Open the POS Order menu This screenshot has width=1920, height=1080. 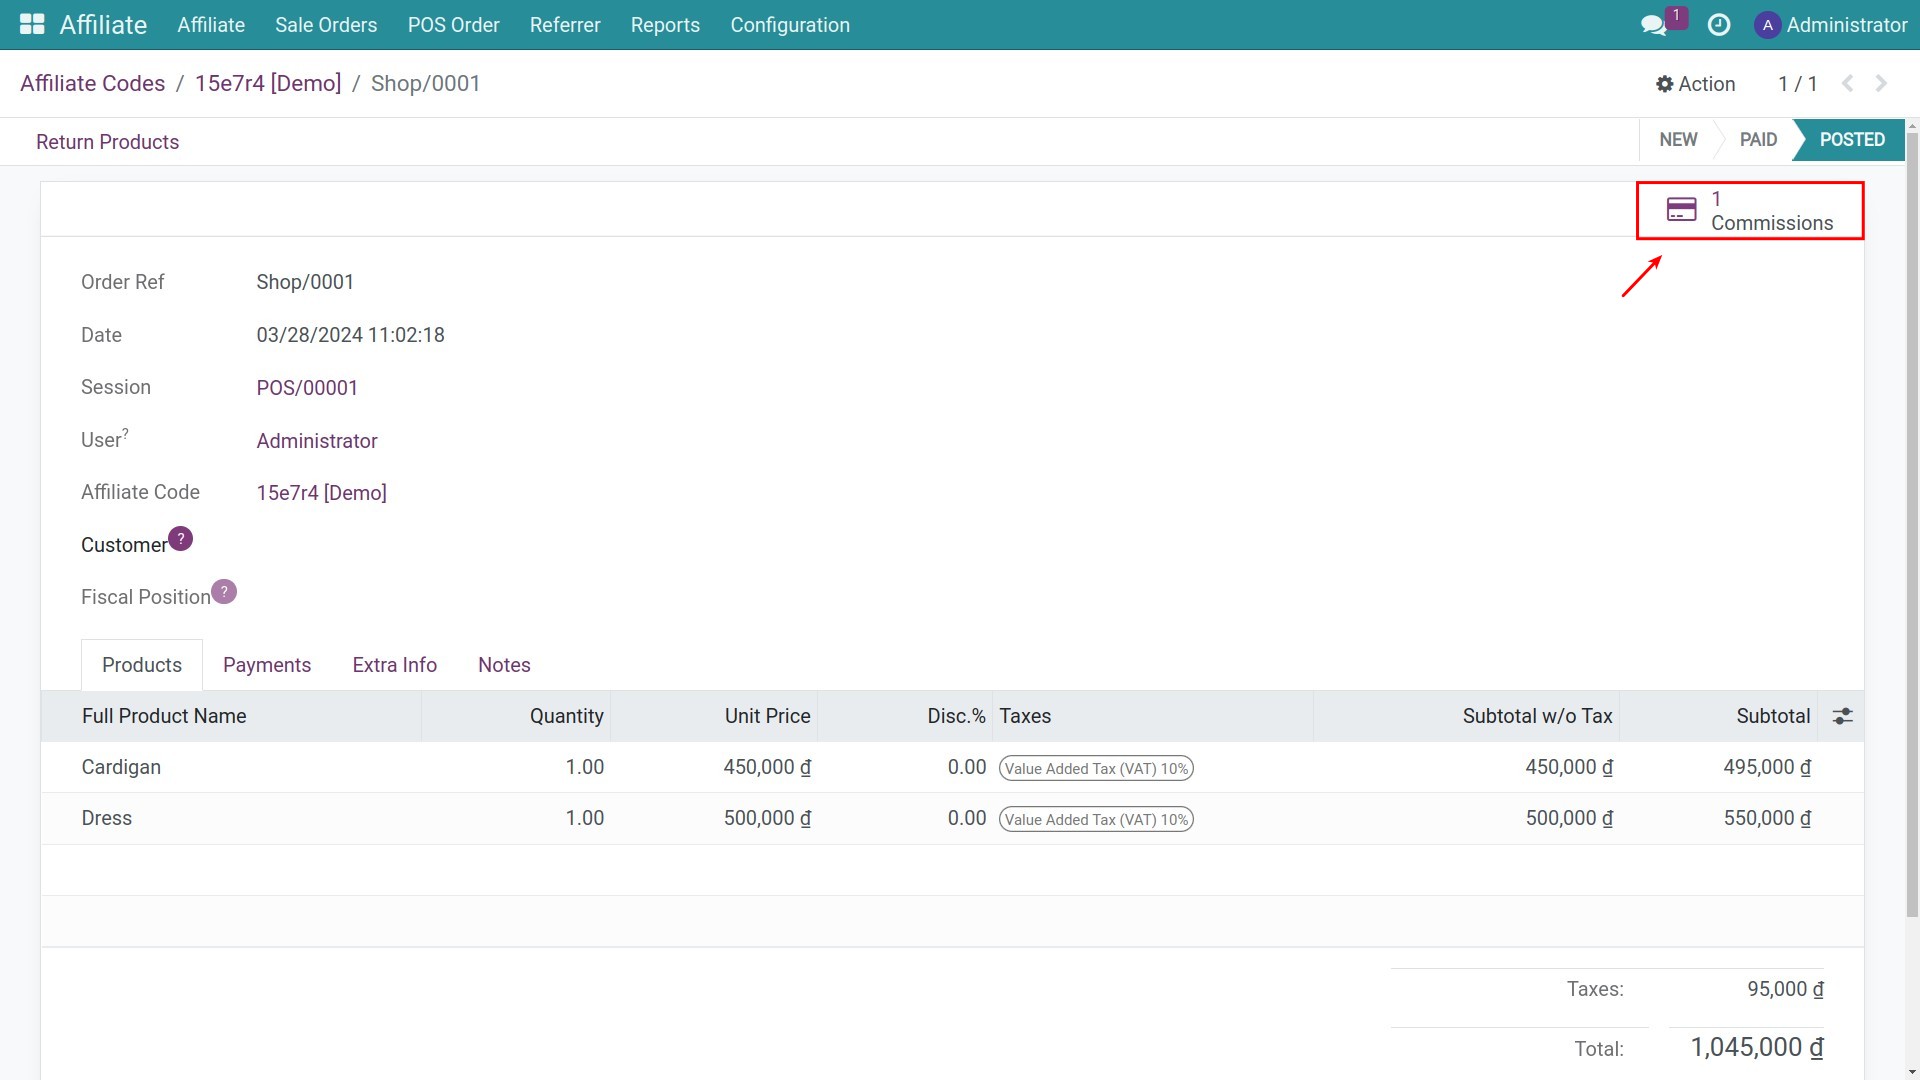tap(453, 25)
